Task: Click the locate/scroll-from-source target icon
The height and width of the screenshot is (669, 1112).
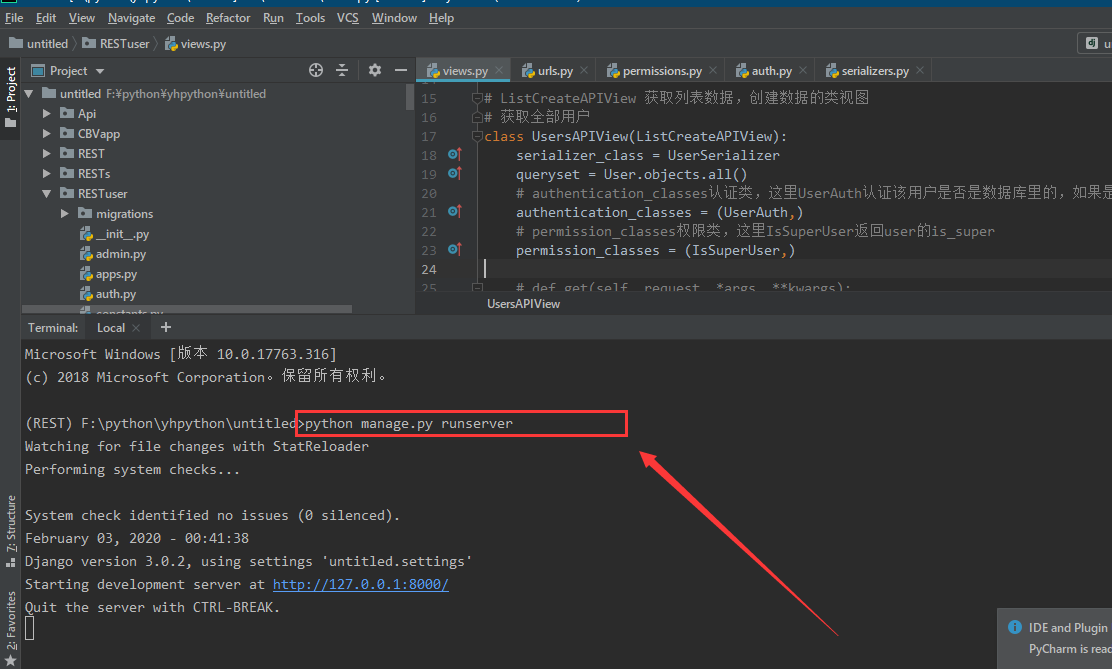Action: click(316, 70)
